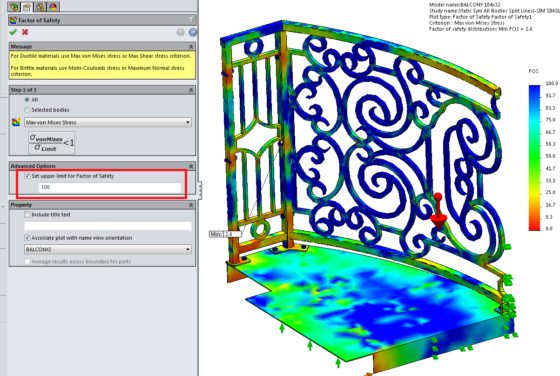Viewport: 560px width, 376px height.
Task: Open the FeatureManager design tree tab
Action: [x=14, y=6]
